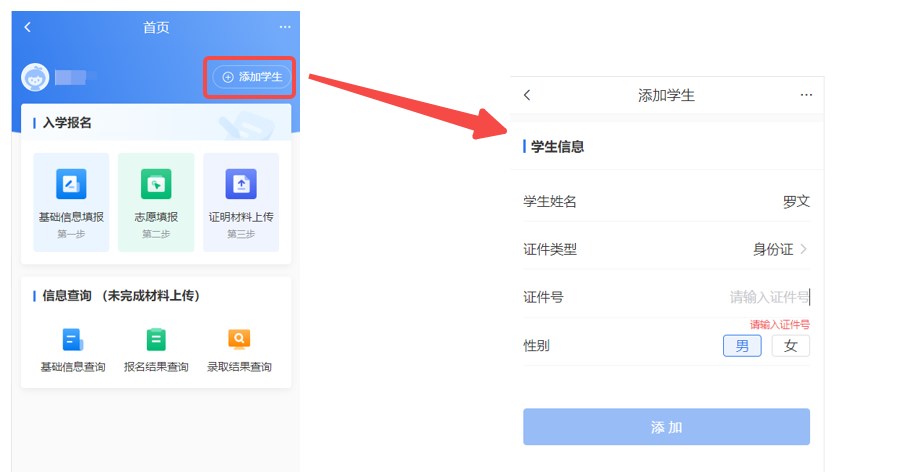Click the 添加 submit button

pyautogui.click(x=666, y=427)
